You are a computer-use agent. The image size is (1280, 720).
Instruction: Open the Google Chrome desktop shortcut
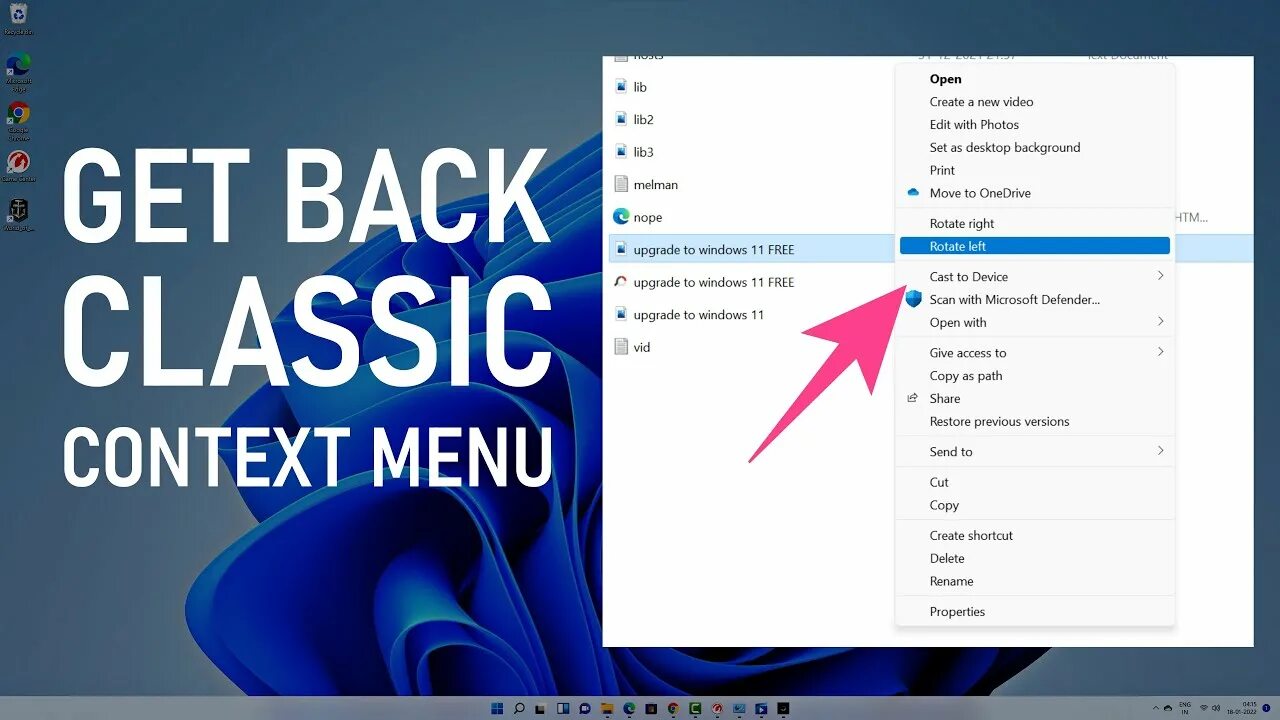click(x=18, y=119)
